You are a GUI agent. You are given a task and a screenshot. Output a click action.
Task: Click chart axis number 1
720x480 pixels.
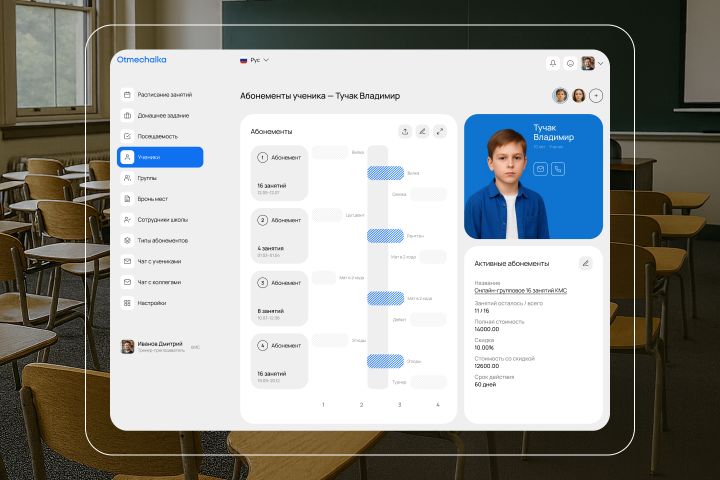pos(323,405)
